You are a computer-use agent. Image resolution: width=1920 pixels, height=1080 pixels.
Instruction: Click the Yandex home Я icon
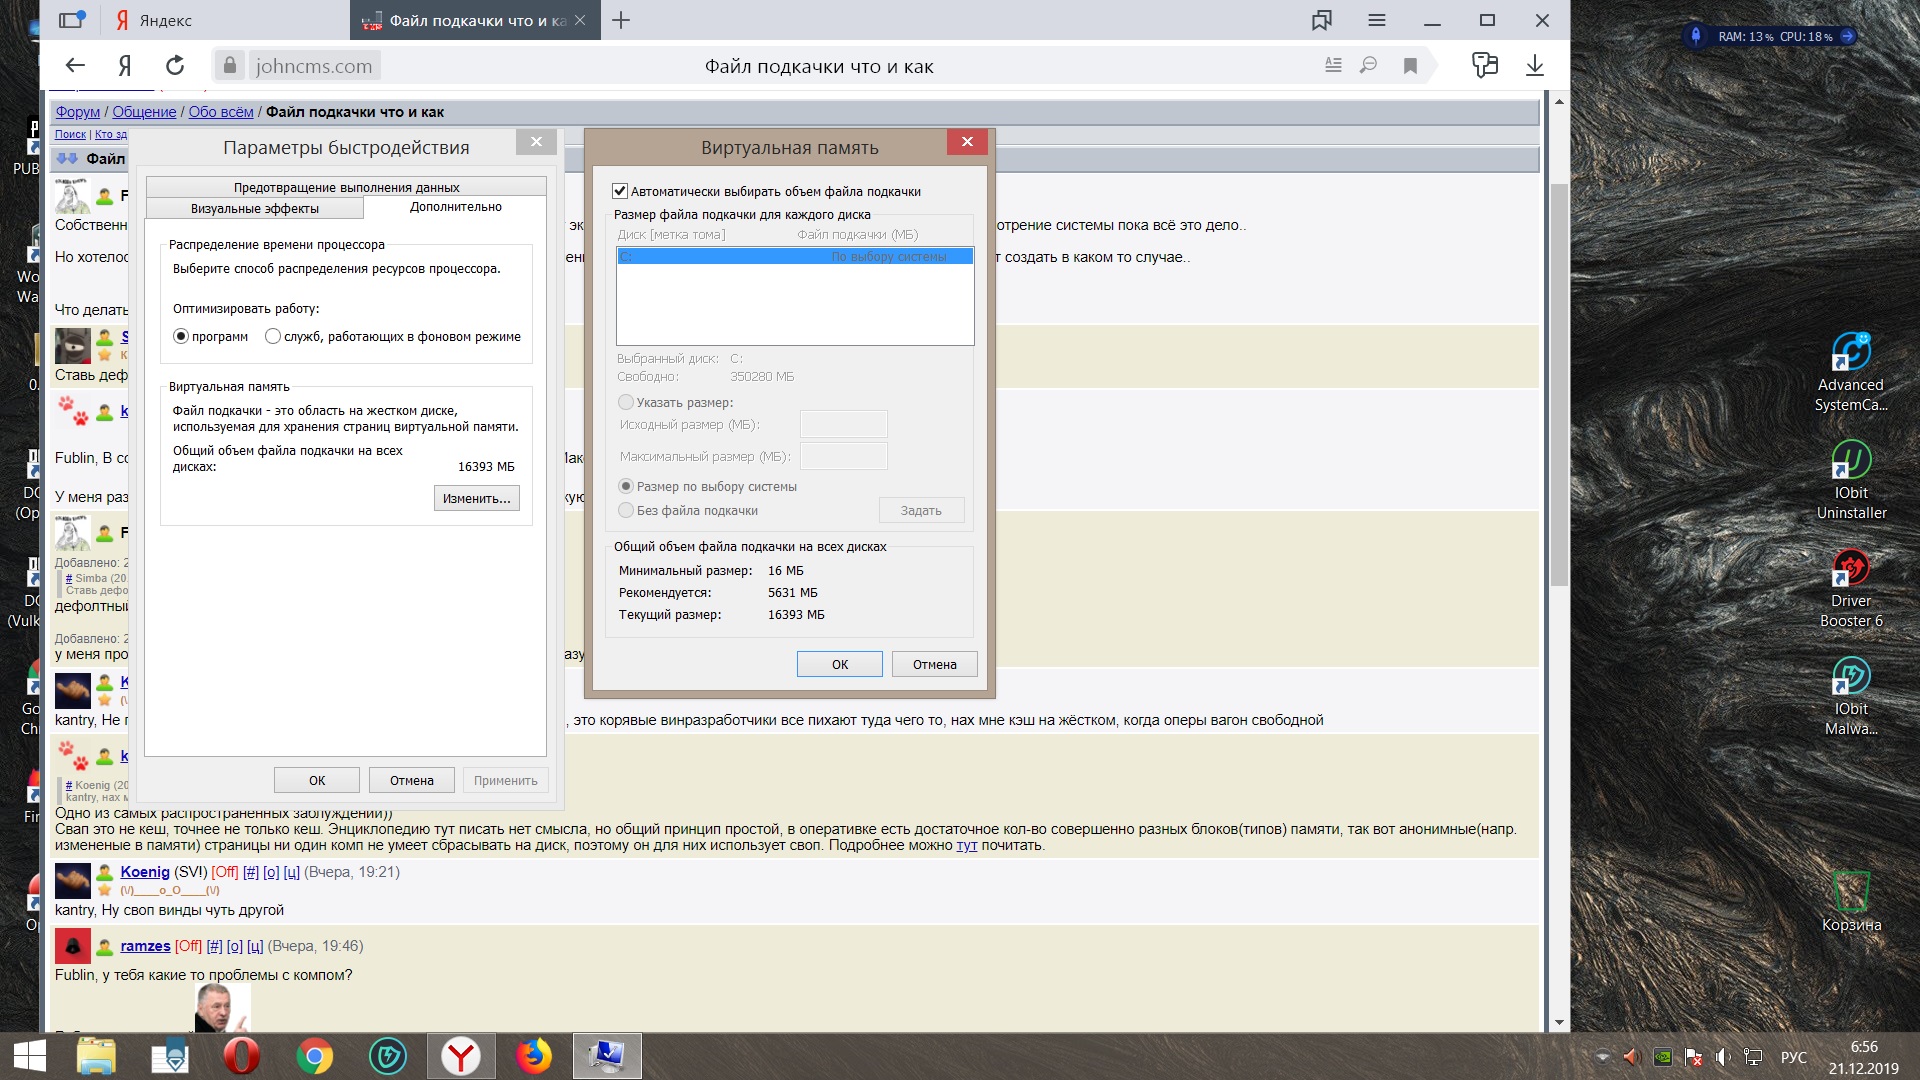[x=125, y=66]
